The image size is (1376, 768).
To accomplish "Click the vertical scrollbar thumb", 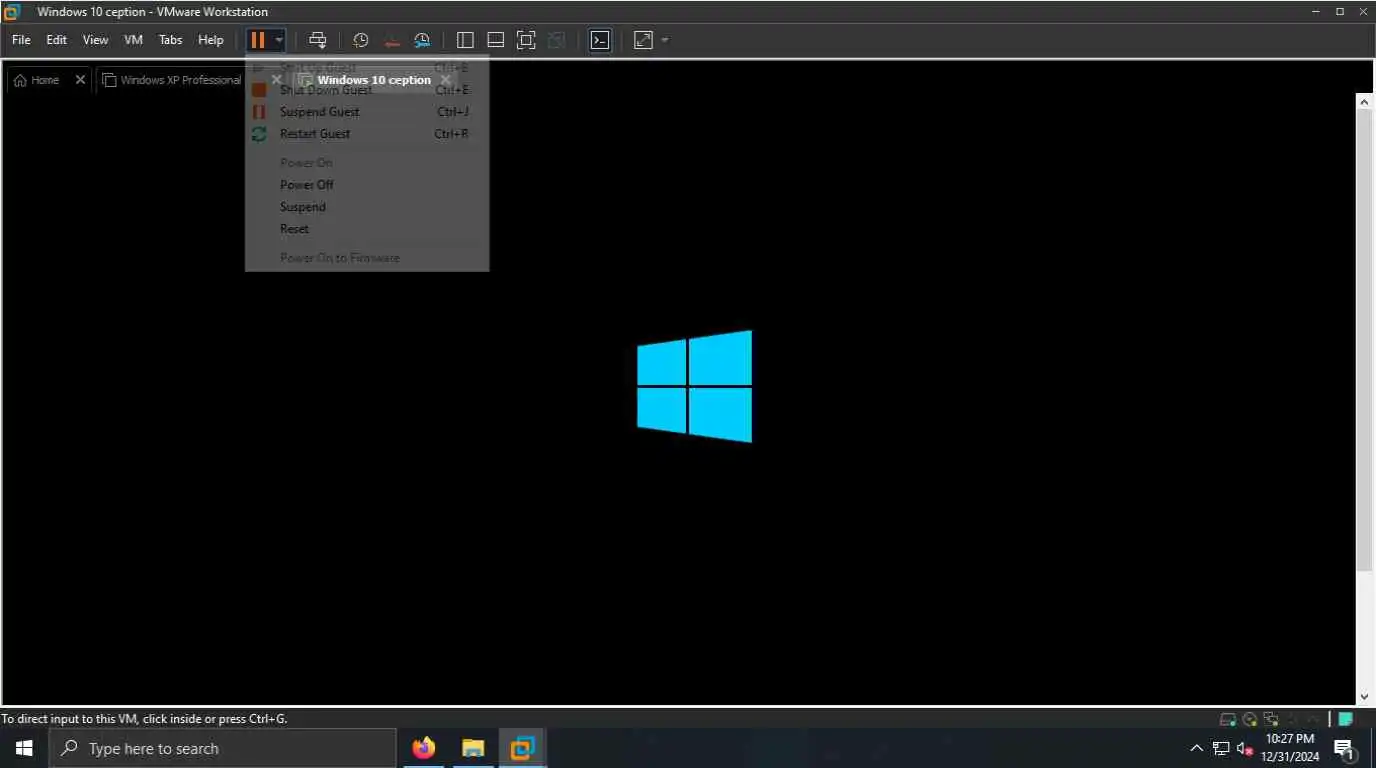I will (1364, 340).
